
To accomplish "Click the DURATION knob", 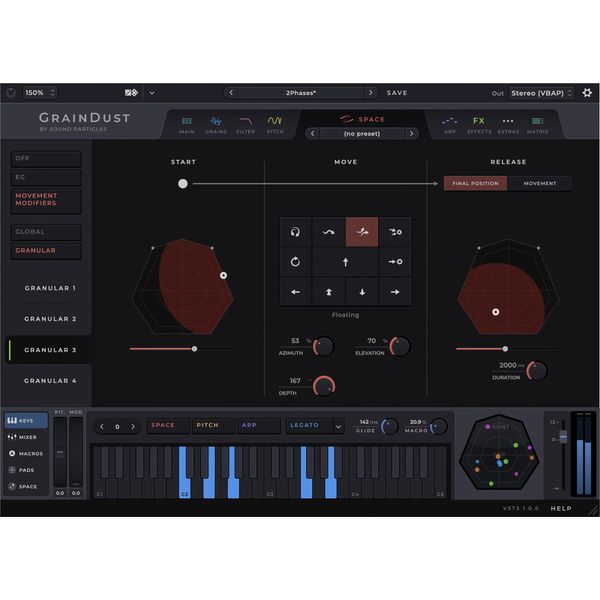I will pyautogui.click(x=537, y=371).
